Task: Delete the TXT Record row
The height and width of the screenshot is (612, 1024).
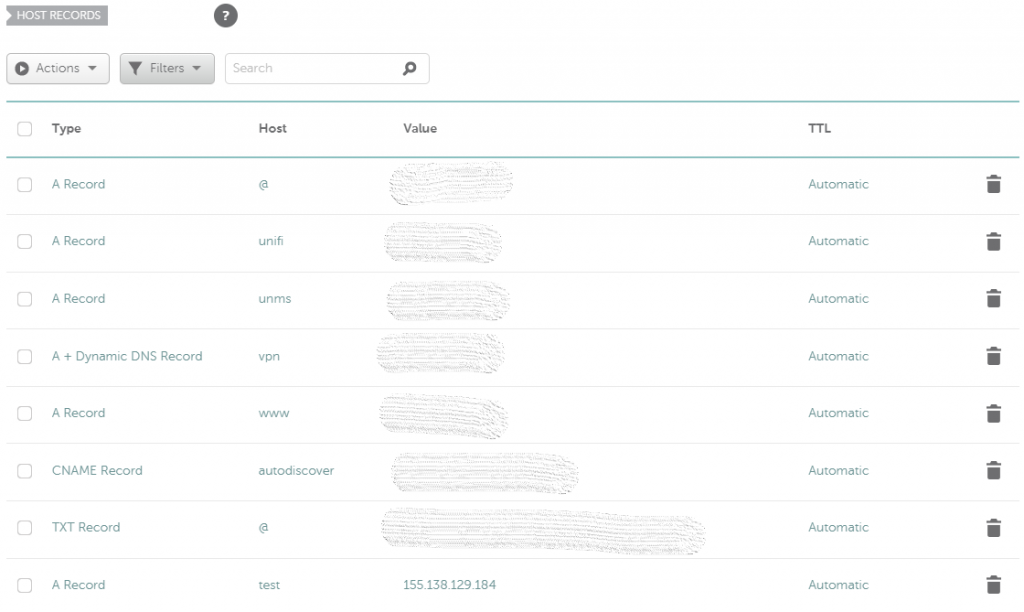Action: pyautogui.click(x=993, y=528)
